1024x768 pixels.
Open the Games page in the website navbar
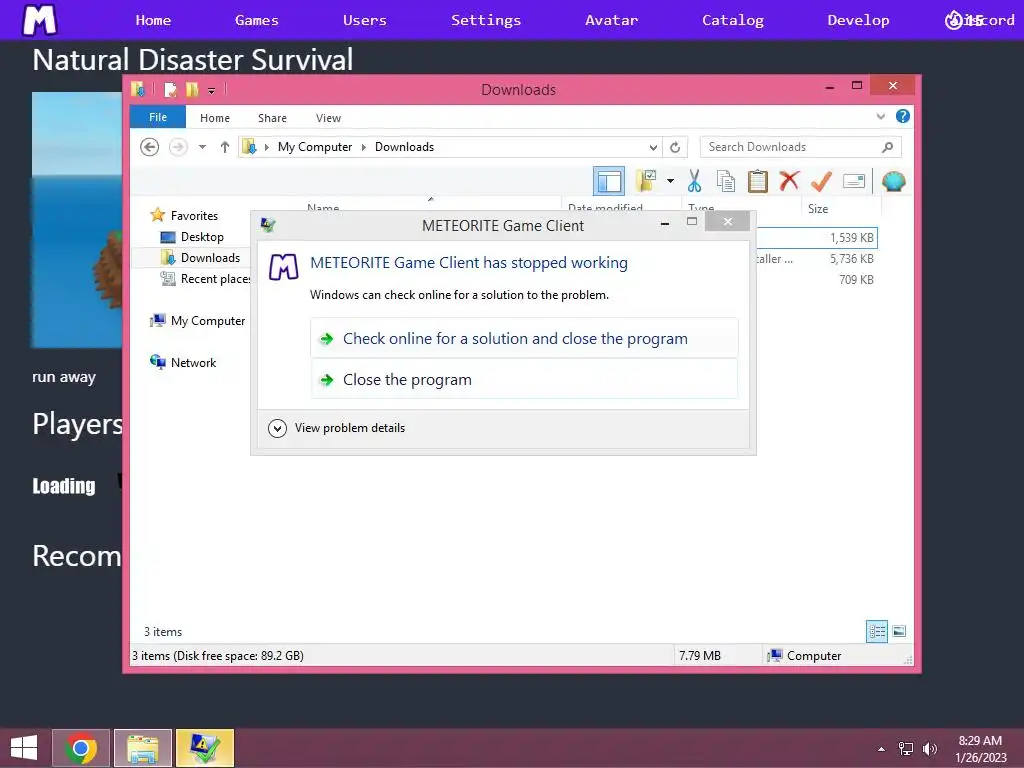coord(257,20)
